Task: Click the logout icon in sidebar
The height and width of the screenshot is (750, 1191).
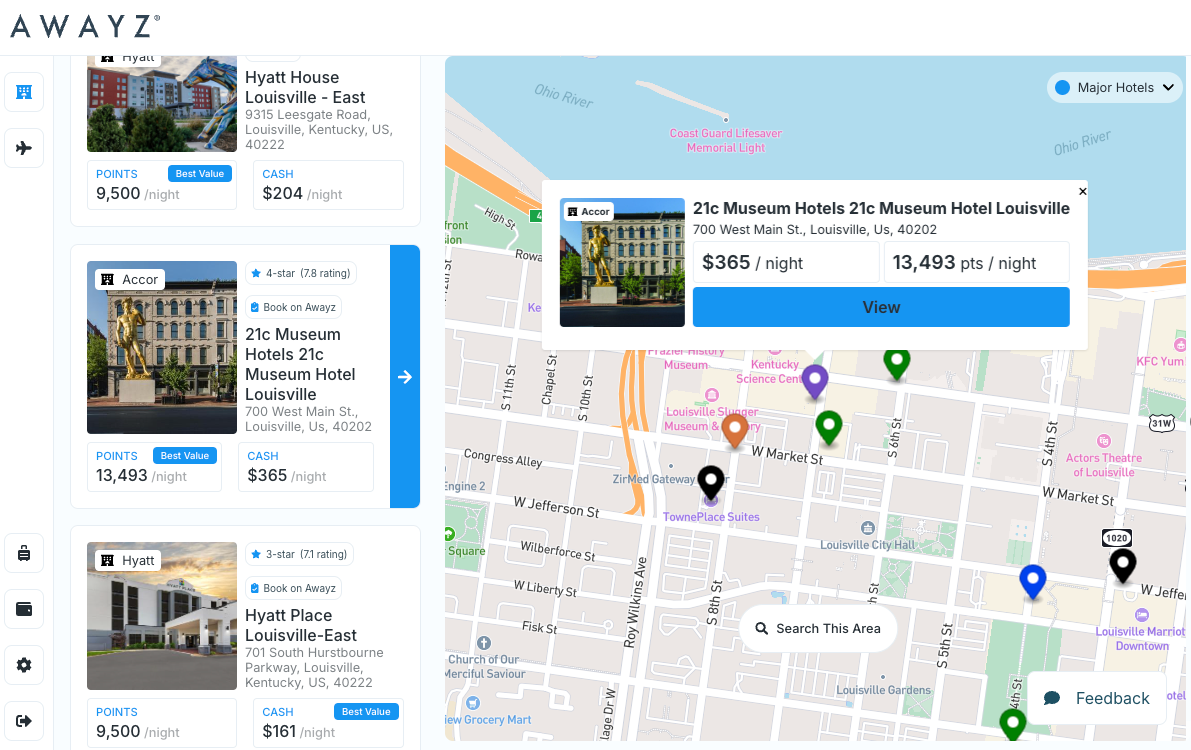Action: click(24, 720)
